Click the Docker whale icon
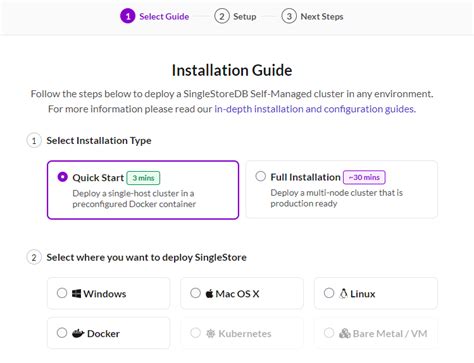The width and height of the screenshot is (474, 363). (x=78, y=333)
